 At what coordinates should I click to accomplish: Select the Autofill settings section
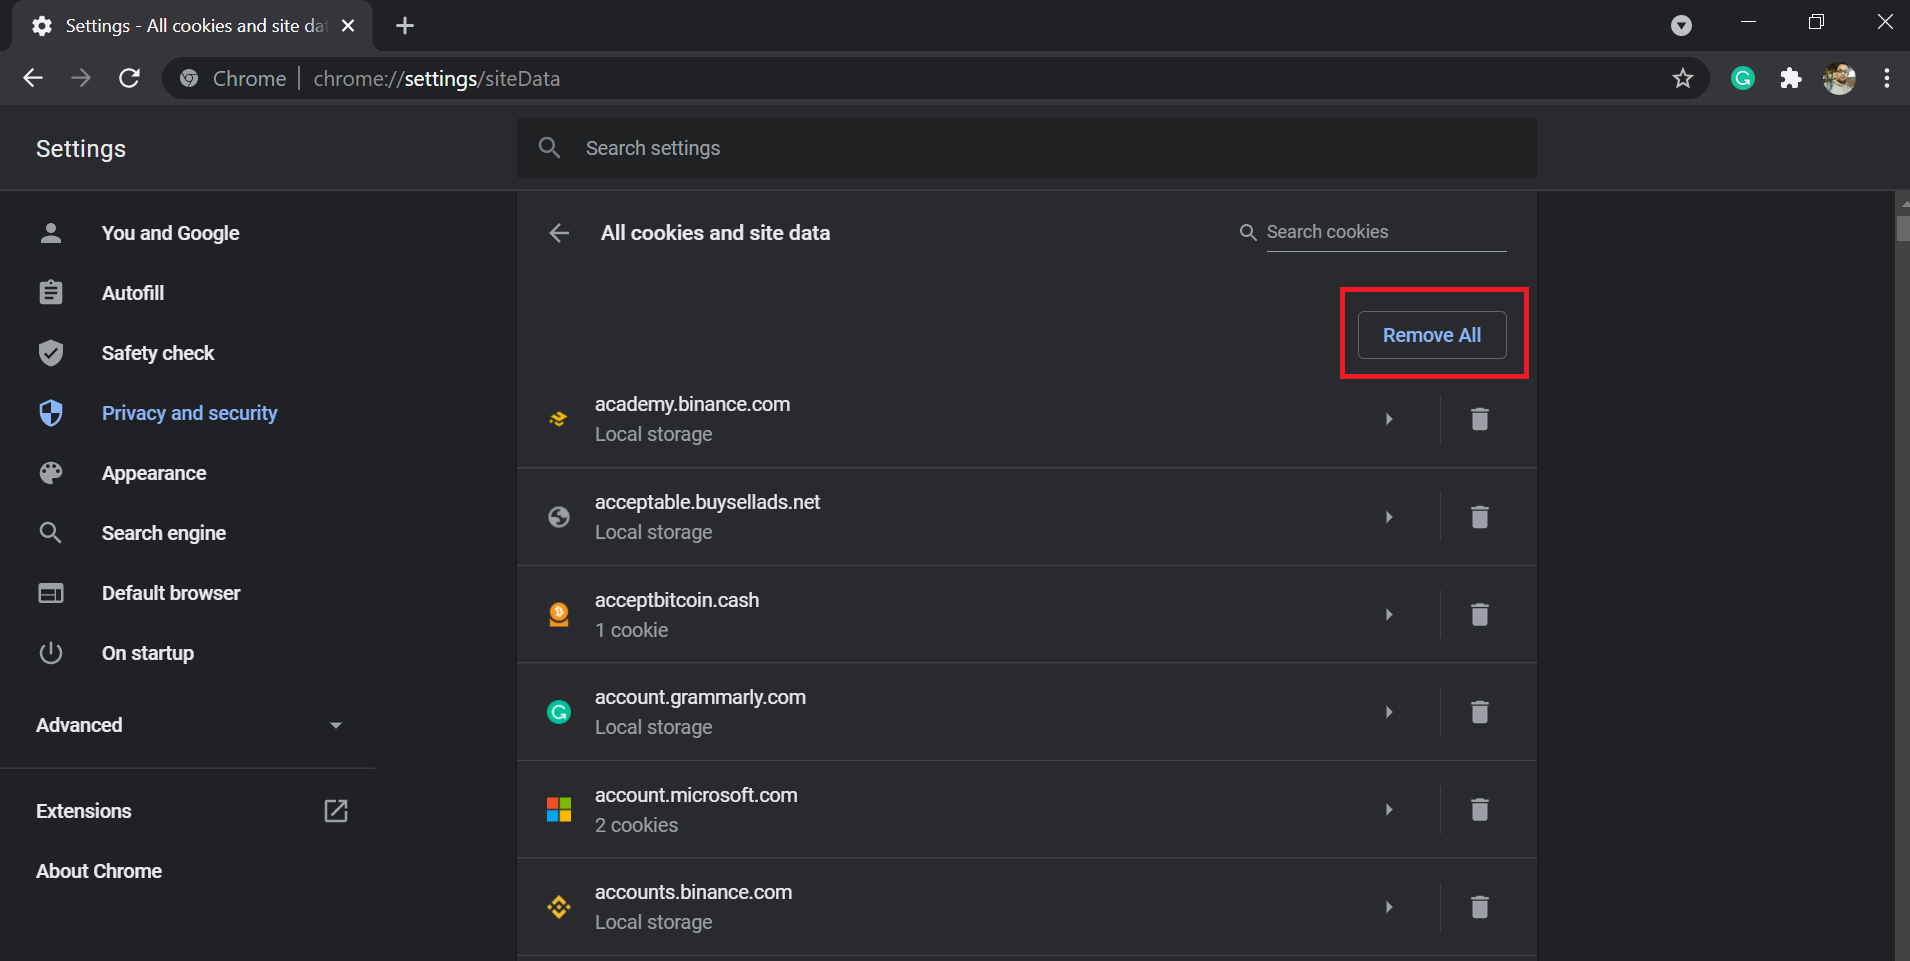click(x=133, y=293)
